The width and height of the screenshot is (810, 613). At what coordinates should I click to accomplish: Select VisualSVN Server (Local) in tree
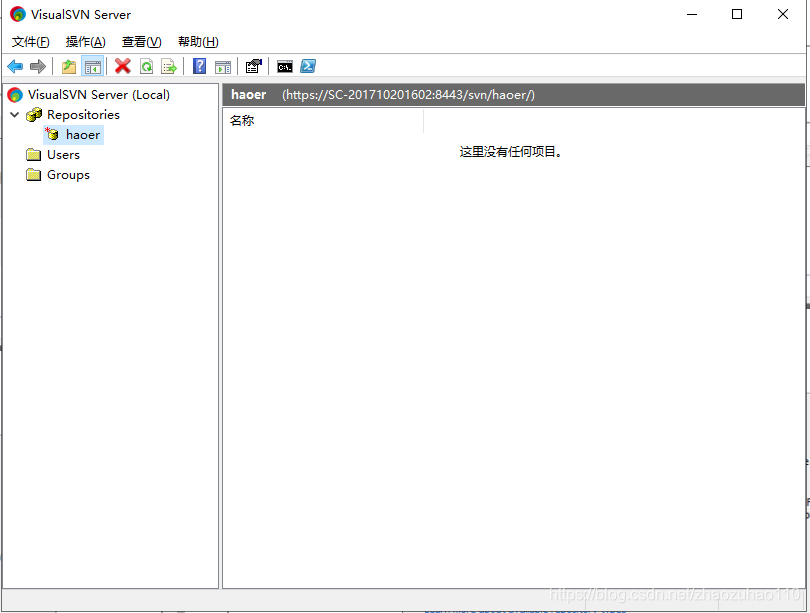(x=99, y=95)
